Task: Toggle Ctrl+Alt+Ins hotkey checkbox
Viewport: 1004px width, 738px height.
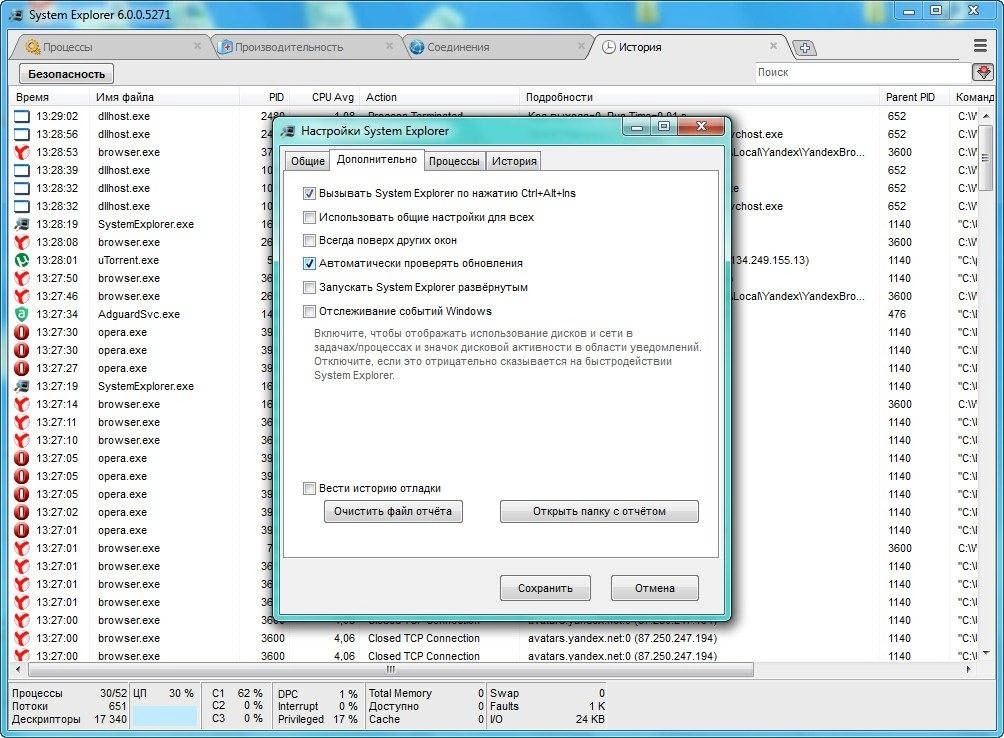Action: pos(309,193)
